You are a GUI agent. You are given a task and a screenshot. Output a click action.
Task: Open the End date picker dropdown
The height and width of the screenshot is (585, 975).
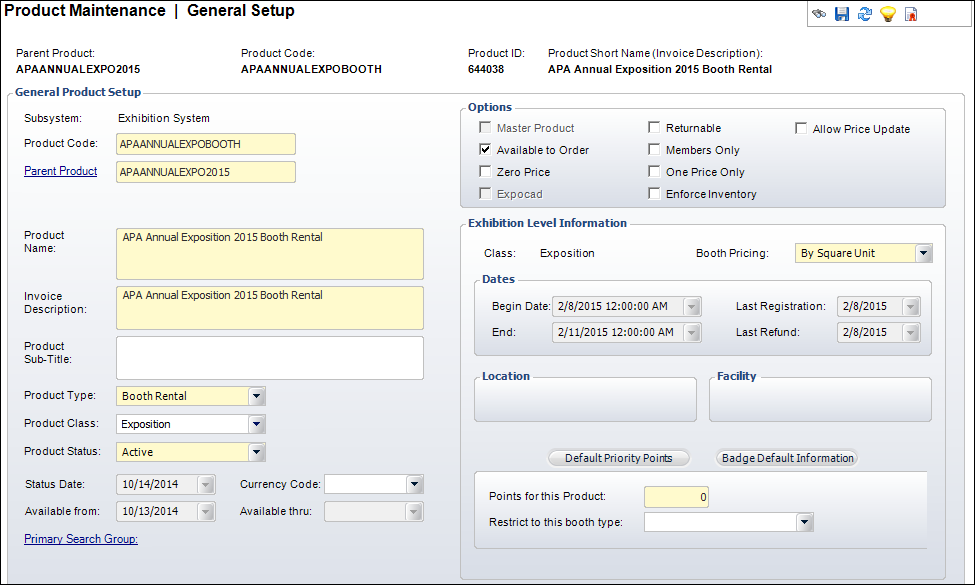(x=692, y=333)
